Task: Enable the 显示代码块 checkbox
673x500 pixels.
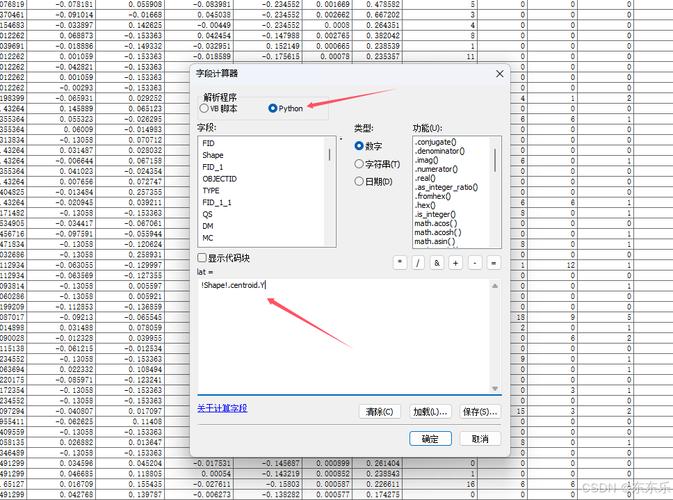Action: pos(202,258)
